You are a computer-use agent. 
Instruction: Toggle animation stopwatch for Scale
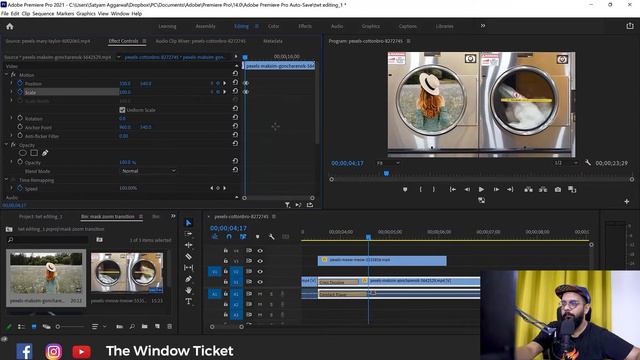[20, 92]
